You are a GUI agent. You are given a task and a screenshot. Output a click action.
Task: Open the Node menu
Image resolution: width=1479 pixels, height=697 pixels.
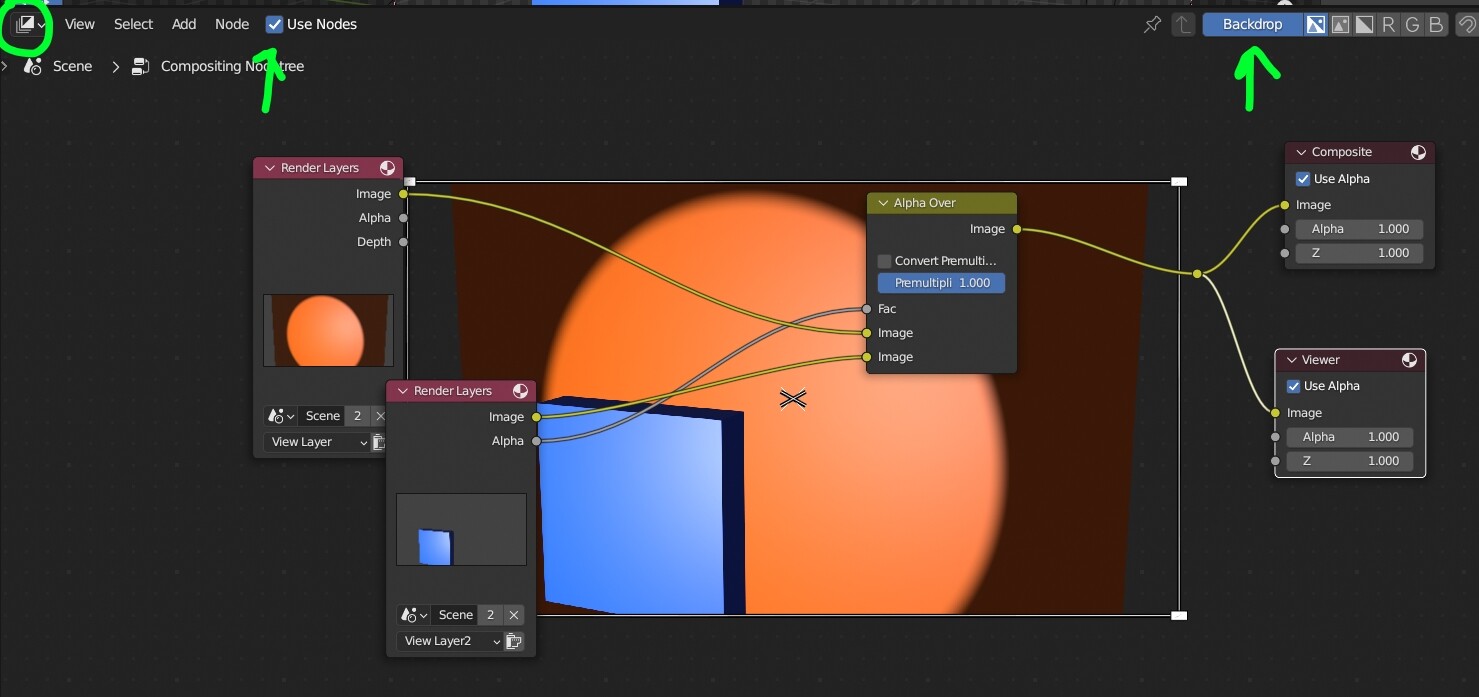click(x=231, y=24)
